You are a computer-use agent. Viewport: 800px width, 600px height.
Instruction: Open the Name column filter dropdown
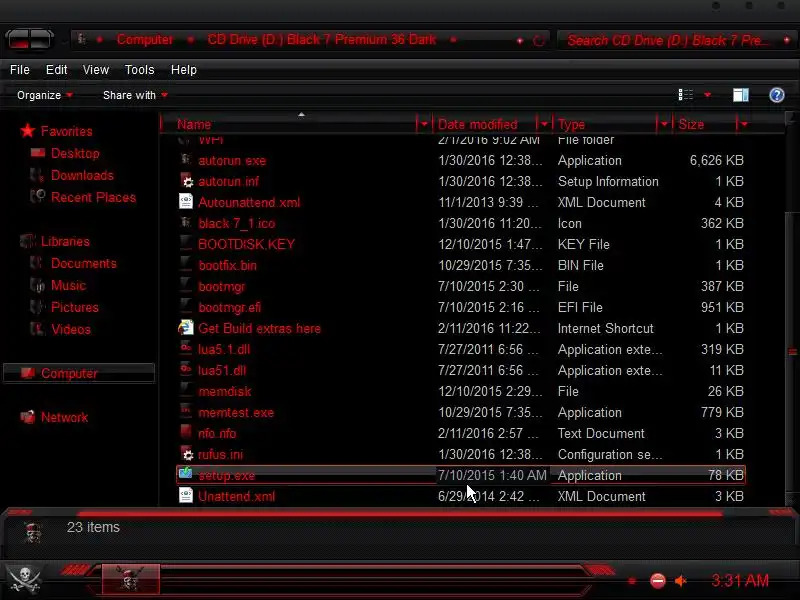pyautogui.click(x=423, y=124)
